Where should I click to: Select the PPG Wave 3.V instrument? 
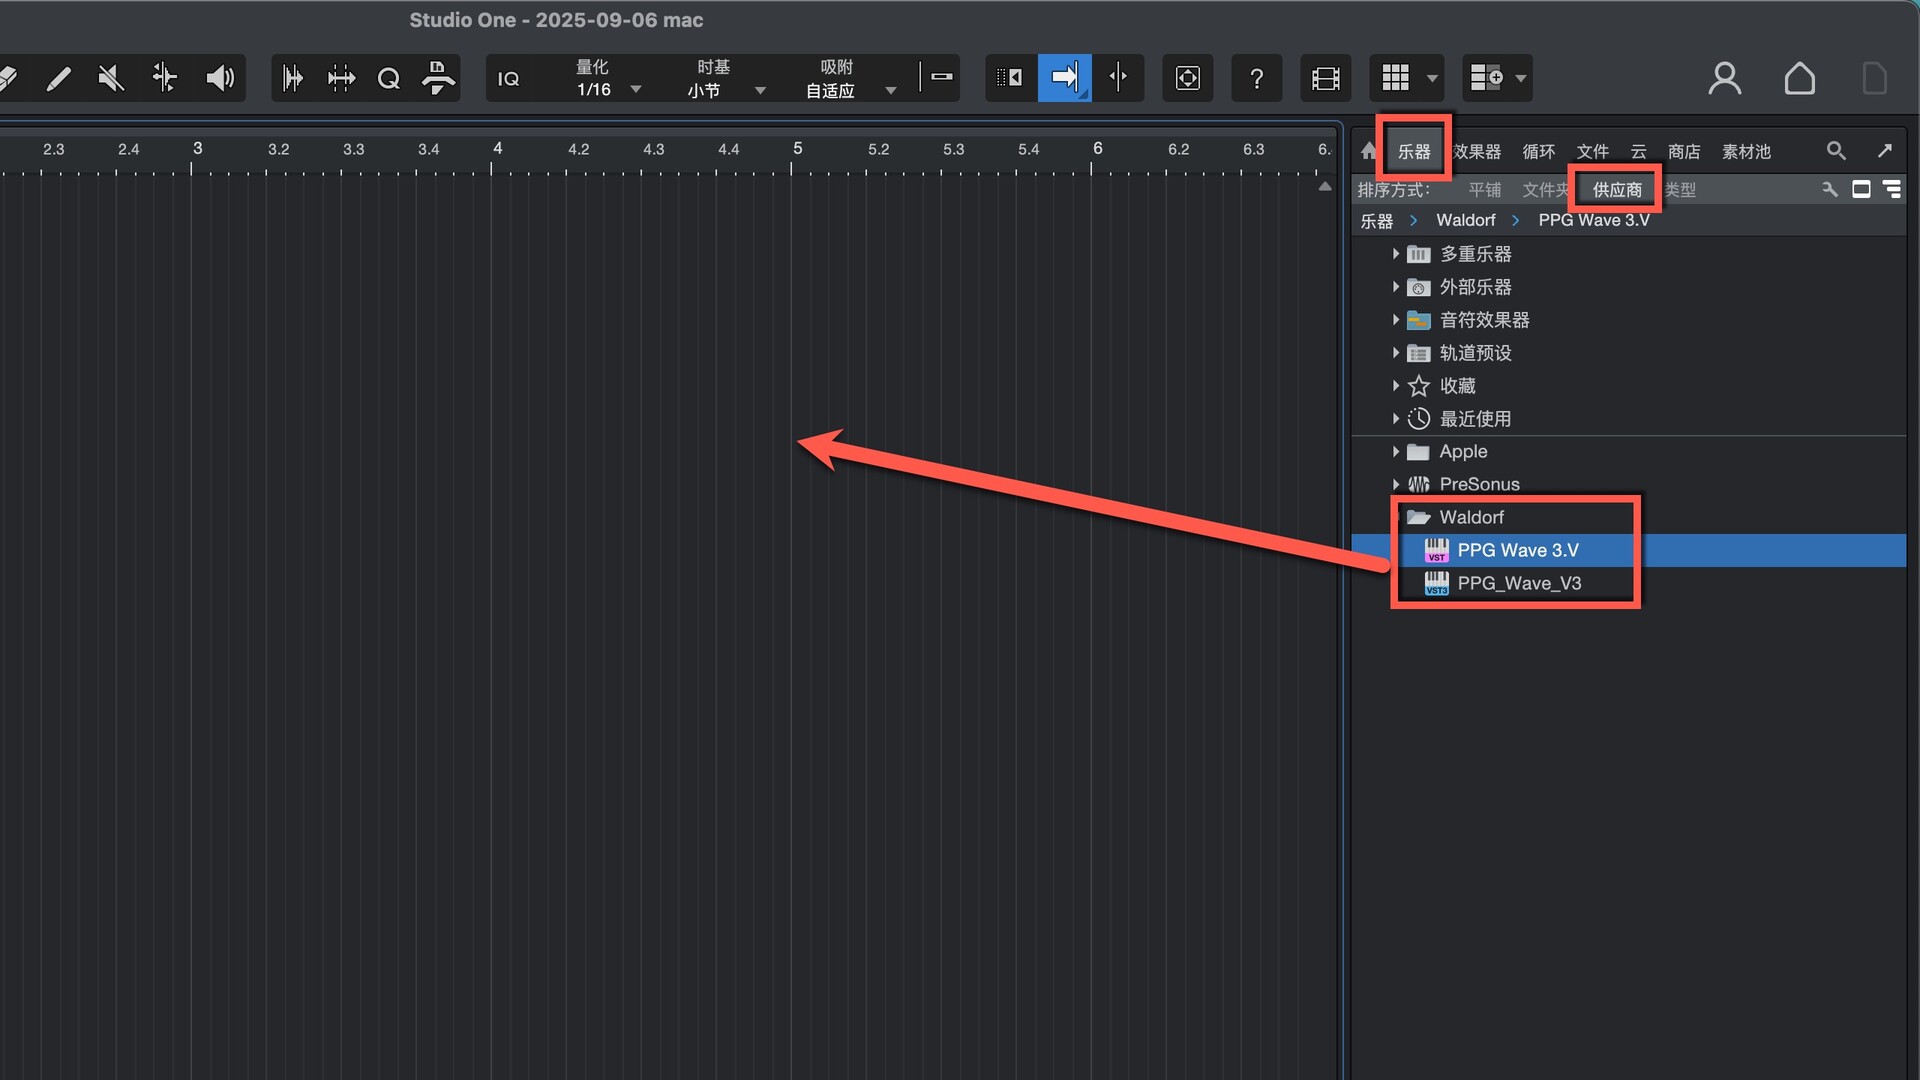(1628, 550)
